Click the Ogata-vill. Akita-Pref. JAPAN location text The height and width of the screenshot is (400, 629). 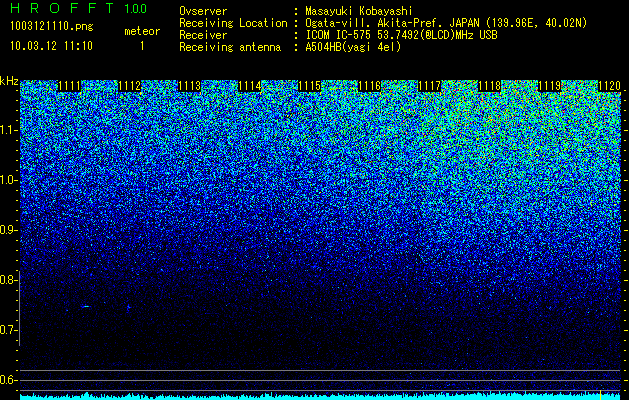tap(446, 24)
